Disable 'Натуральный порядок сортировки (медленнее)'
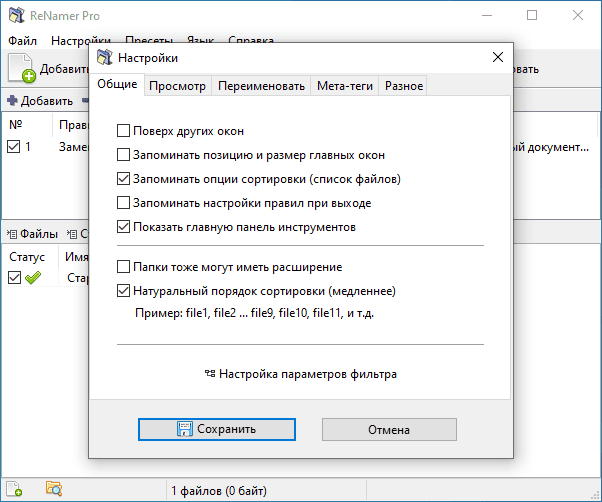Screen dimensions: 602x502 click(x=123, y=291)
